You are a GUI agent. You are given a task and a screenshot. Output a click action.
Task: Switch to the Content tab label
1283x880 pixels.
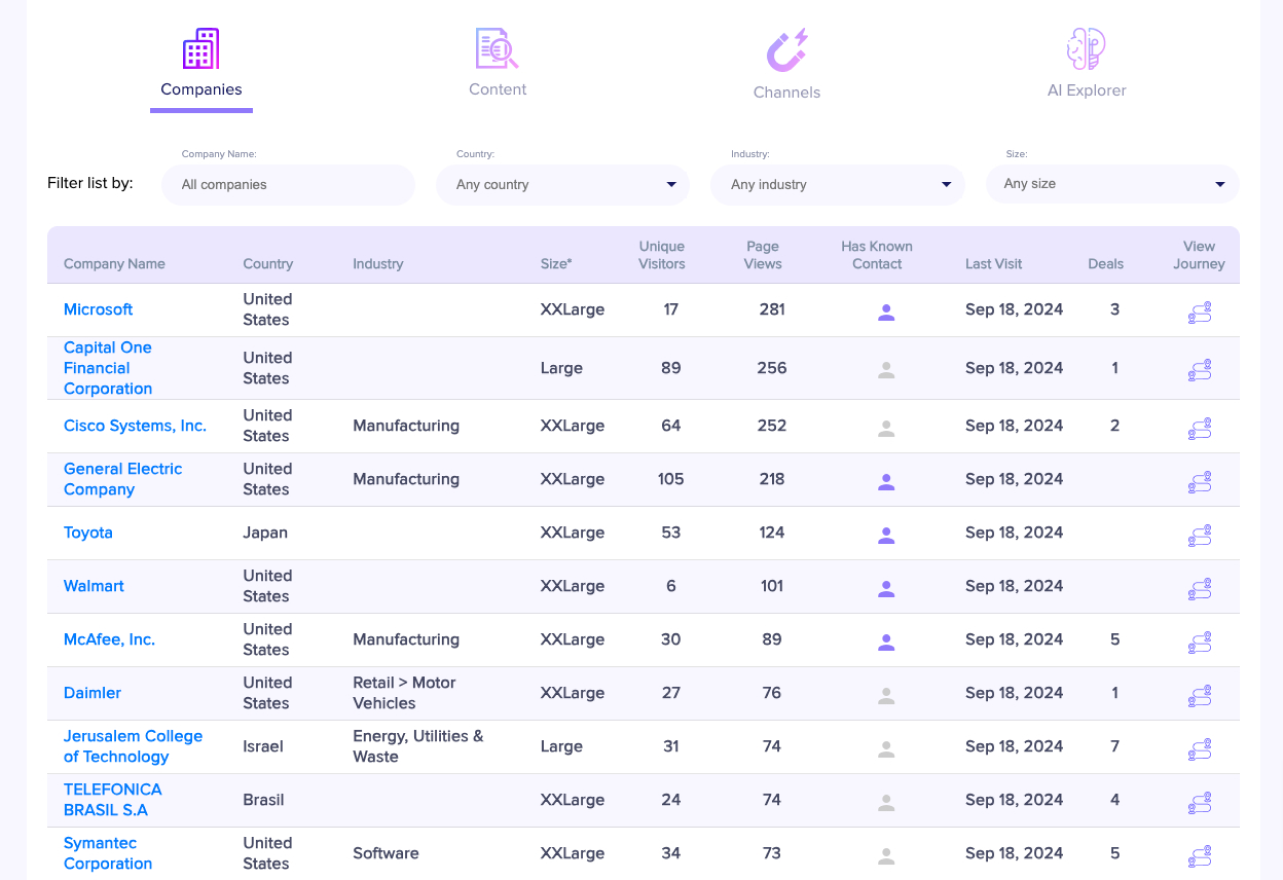click(497, 89)
